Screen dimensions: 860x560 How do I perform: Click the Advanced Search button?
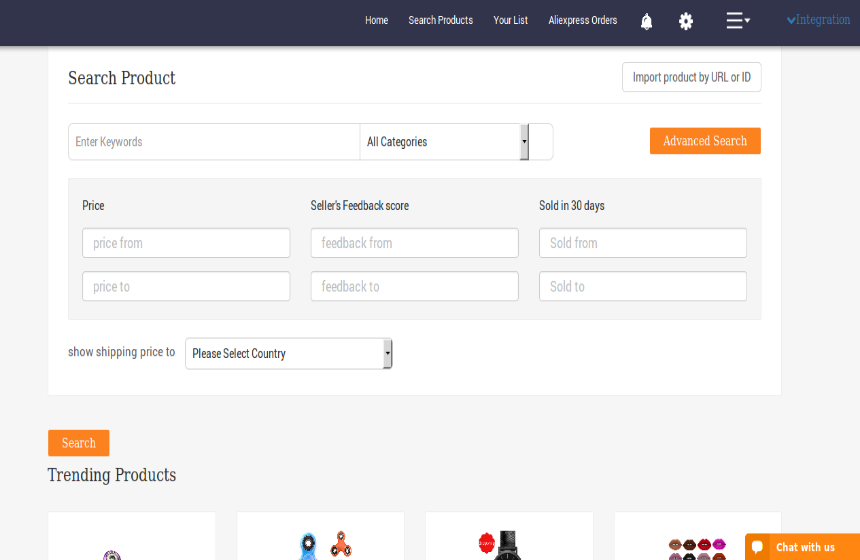point(705,141)
